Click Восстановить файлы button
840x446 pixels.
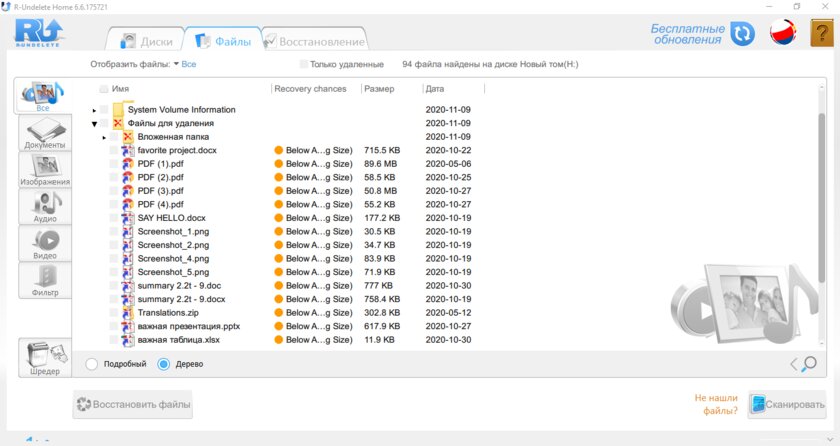(133, 404)
